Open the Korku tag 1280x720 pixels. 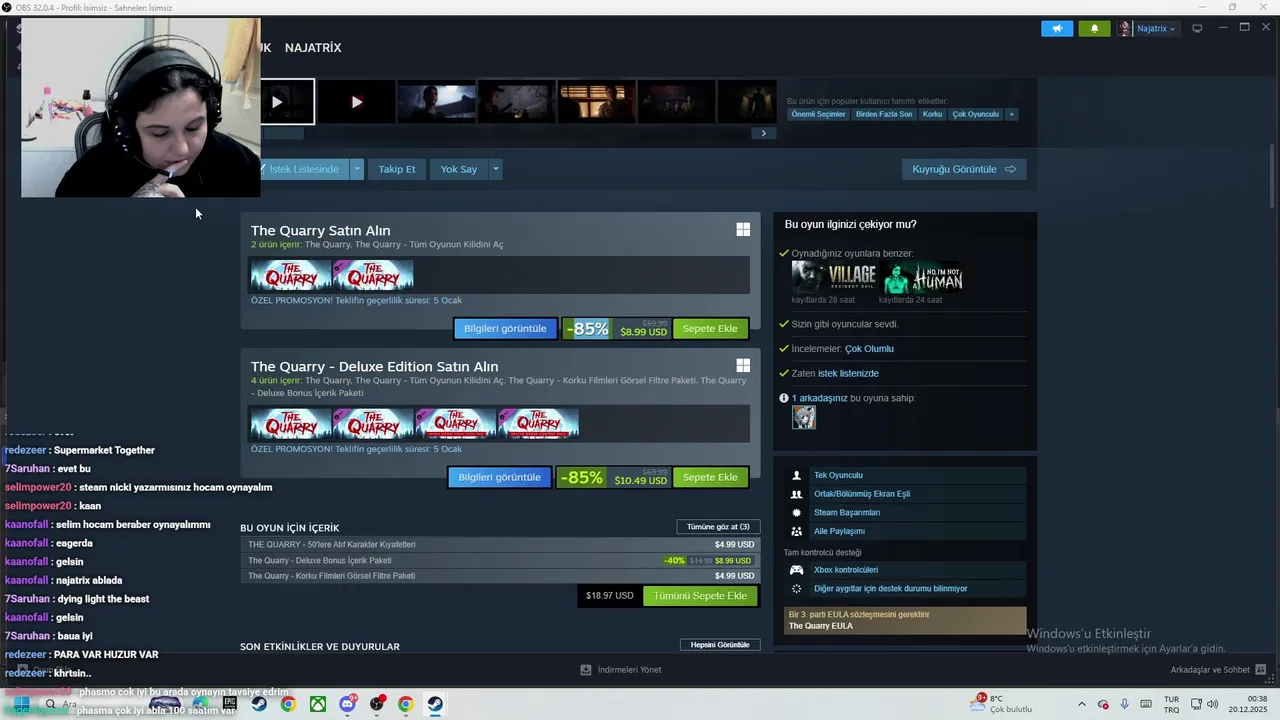pyautogui.click(x=932, y=114)
